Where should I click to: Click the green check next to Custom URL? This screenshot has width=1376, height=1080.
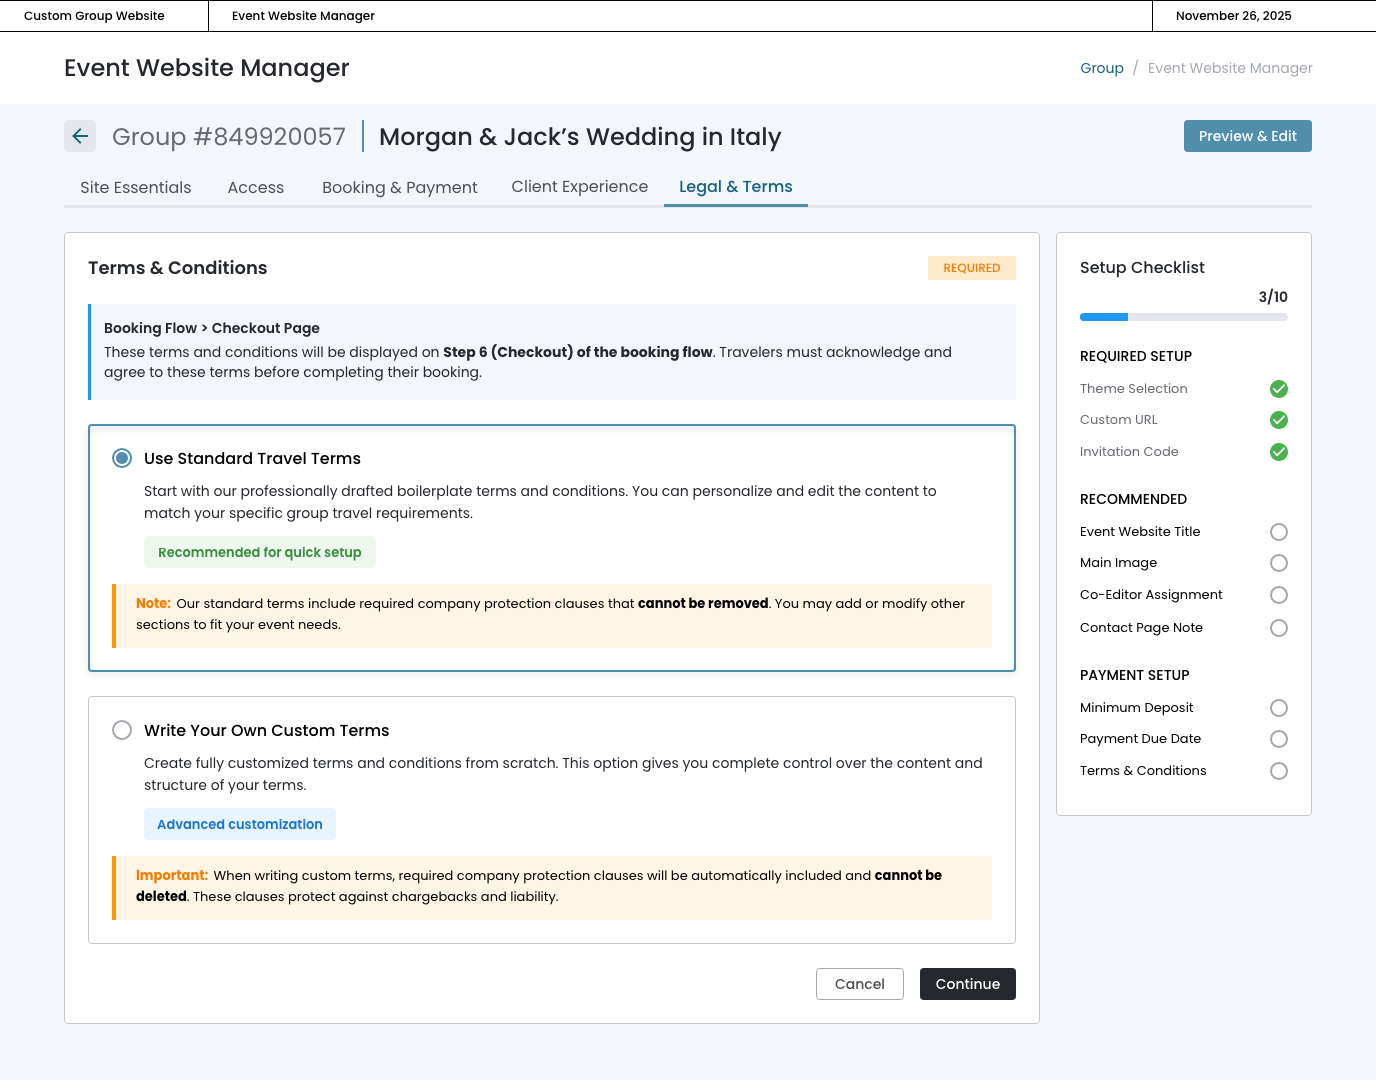(1278, 420)
